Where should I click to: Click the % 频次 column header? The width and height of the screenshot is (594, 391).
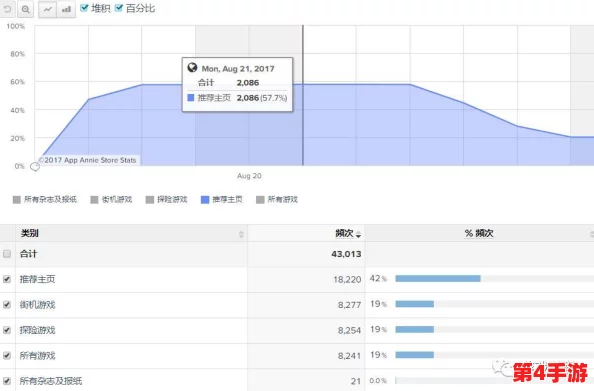click(479, 233)
